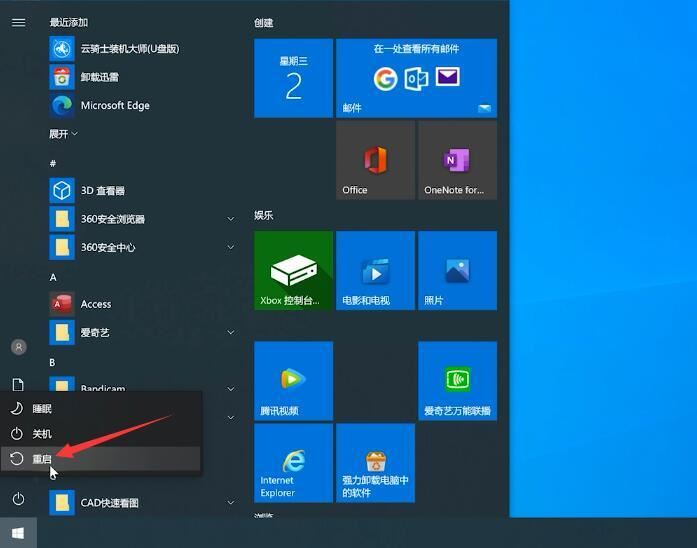This screenshot has height=548, width=697.
Task: Click Microsoft Edge in the recently added list
Action: tap(114, 105)
